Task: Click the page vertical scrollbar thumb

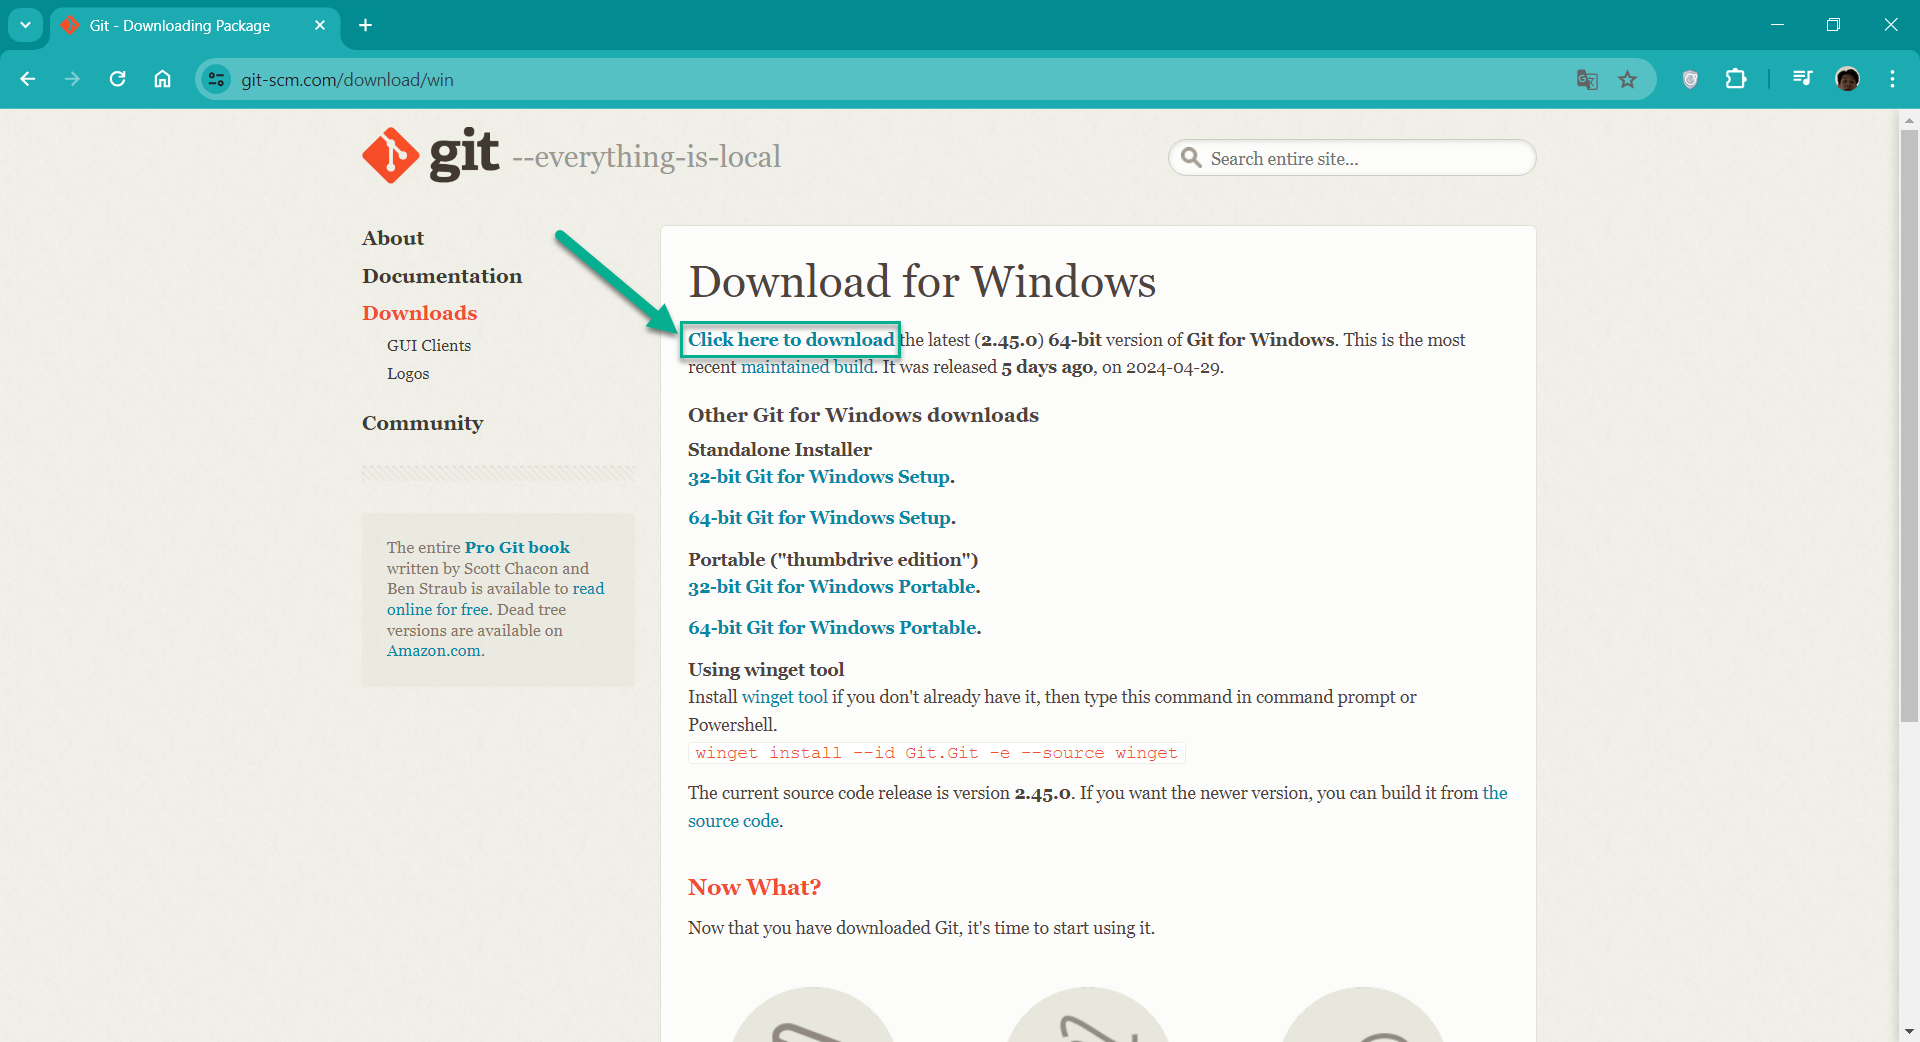Action: tap(1909, 425)
